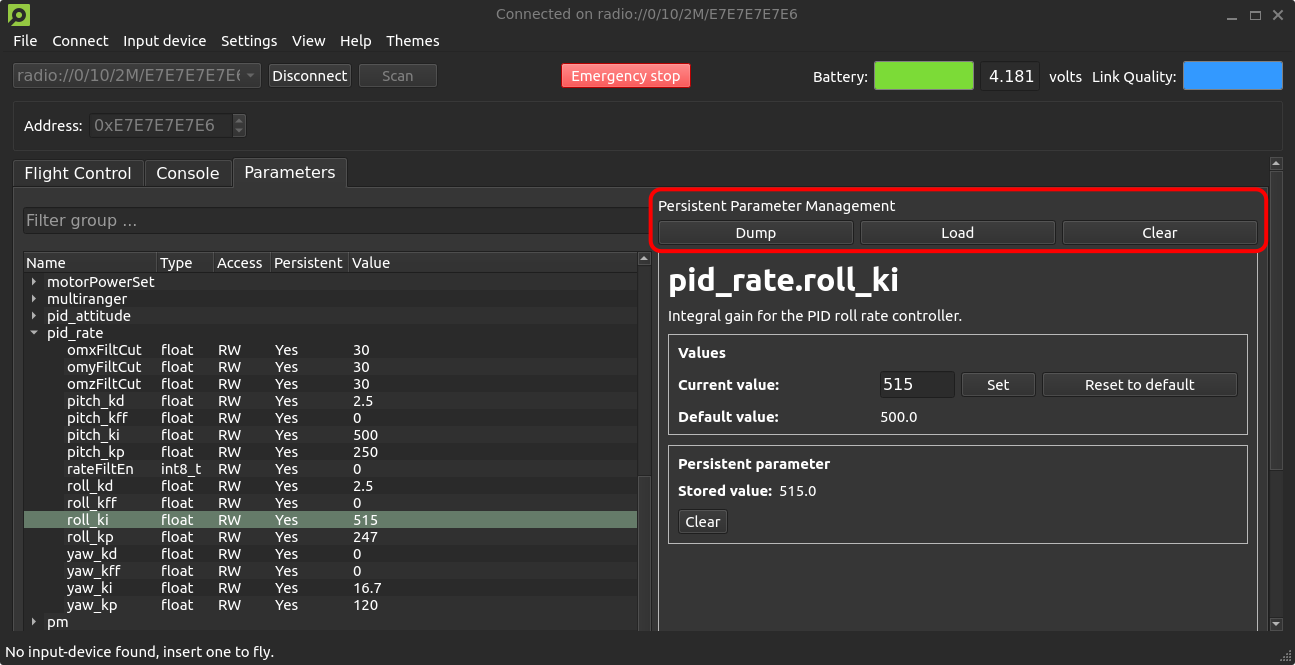Click the Dump persistent parameters button
The image size is (1295, 665).
[x=756, y=233]
